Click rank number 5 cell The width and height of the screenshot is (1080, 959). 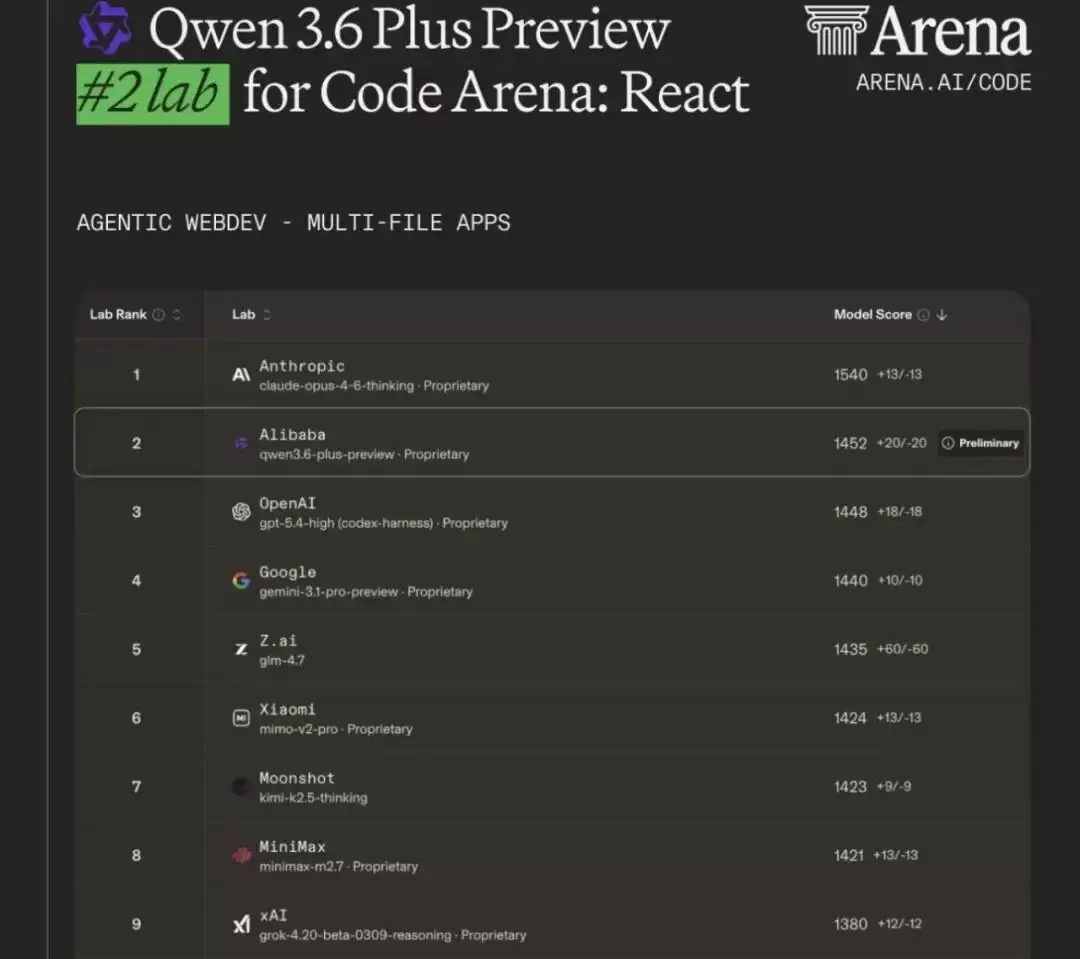point(136,649)
